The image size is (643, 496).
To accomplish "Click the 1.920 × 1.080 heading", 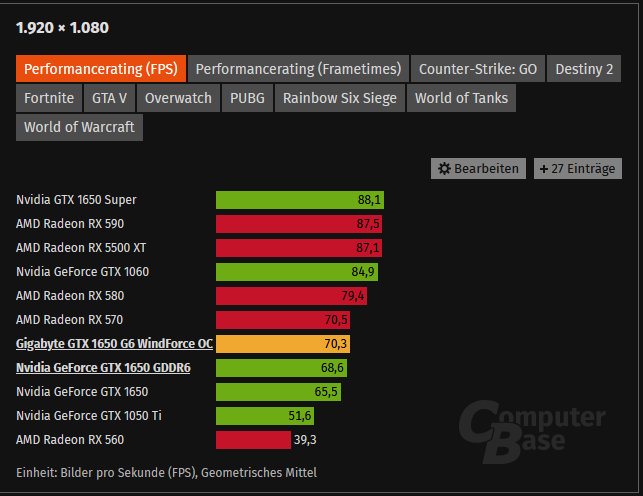I will click(x=62, y=28).
